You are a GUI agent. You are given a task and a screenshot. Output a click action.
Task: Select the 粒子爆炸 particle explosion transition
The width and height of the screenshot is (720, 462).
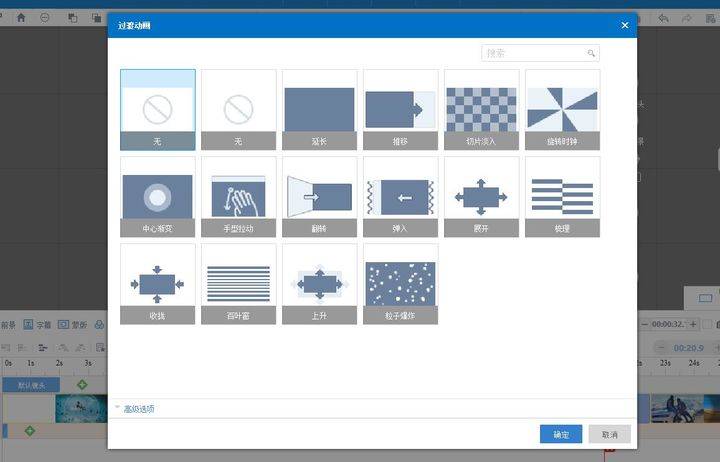pyautogui.click(x=400, y=284)
